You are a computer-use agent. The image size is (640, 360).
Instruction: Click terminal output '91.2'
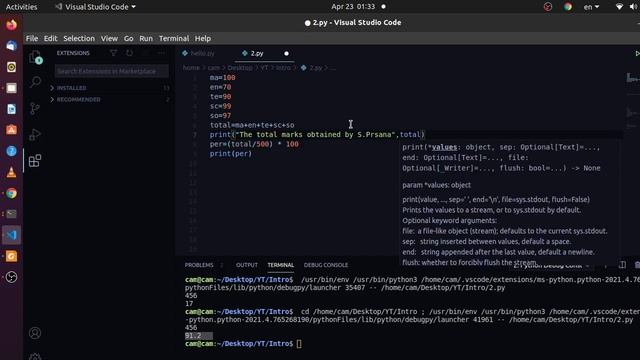(x=193, y=336)
